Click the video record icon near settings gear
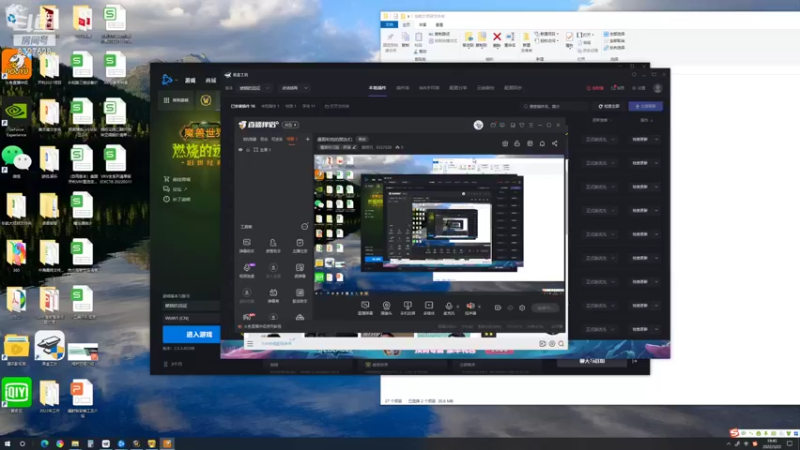Image resolution: width=800 pixels, height=450 pixels. click(x=498, y=308)
